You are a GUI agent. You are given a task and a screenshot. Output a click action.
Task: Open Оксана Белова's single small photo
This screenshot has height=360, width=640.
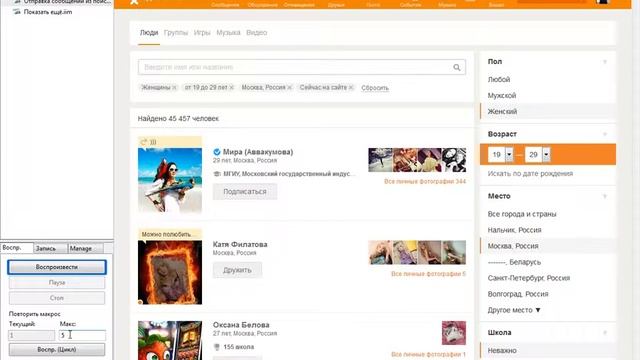point(453,333)
